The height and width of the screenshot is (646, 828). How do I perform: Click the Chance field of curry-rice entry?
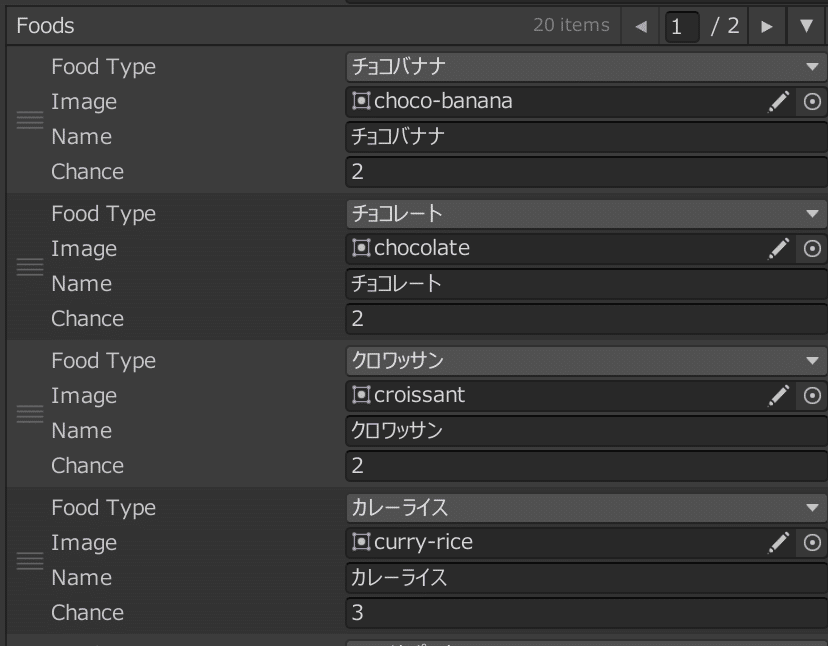[x=585, y=612]
